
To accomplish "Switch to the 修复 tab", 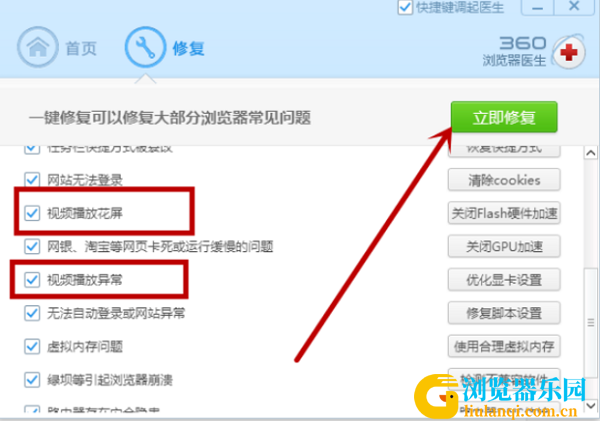I will coord(188,49).
